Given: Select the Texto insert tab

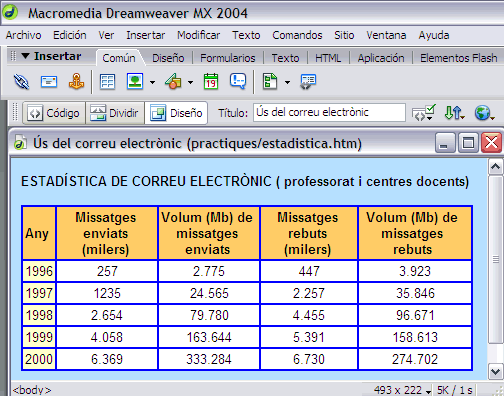Looking at the screenshot, I should (285, 58).
